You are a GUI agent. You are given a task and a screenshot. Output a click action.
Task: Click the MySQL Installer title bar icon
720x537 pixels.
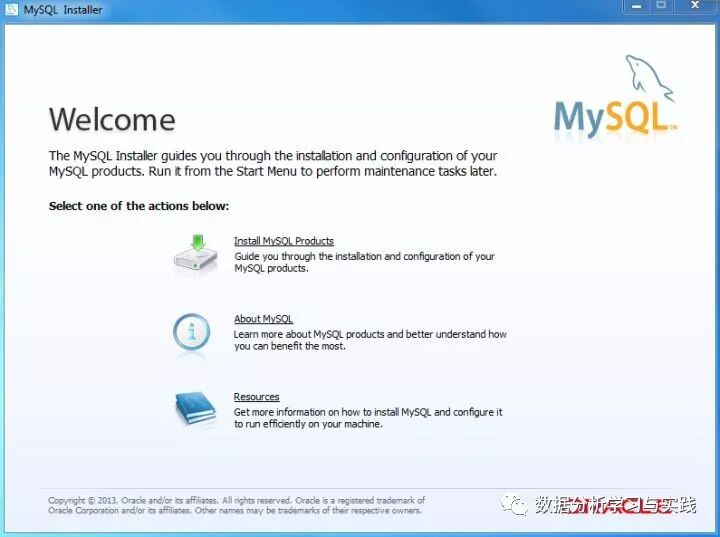pyautogui.click(x=11, y=9)
